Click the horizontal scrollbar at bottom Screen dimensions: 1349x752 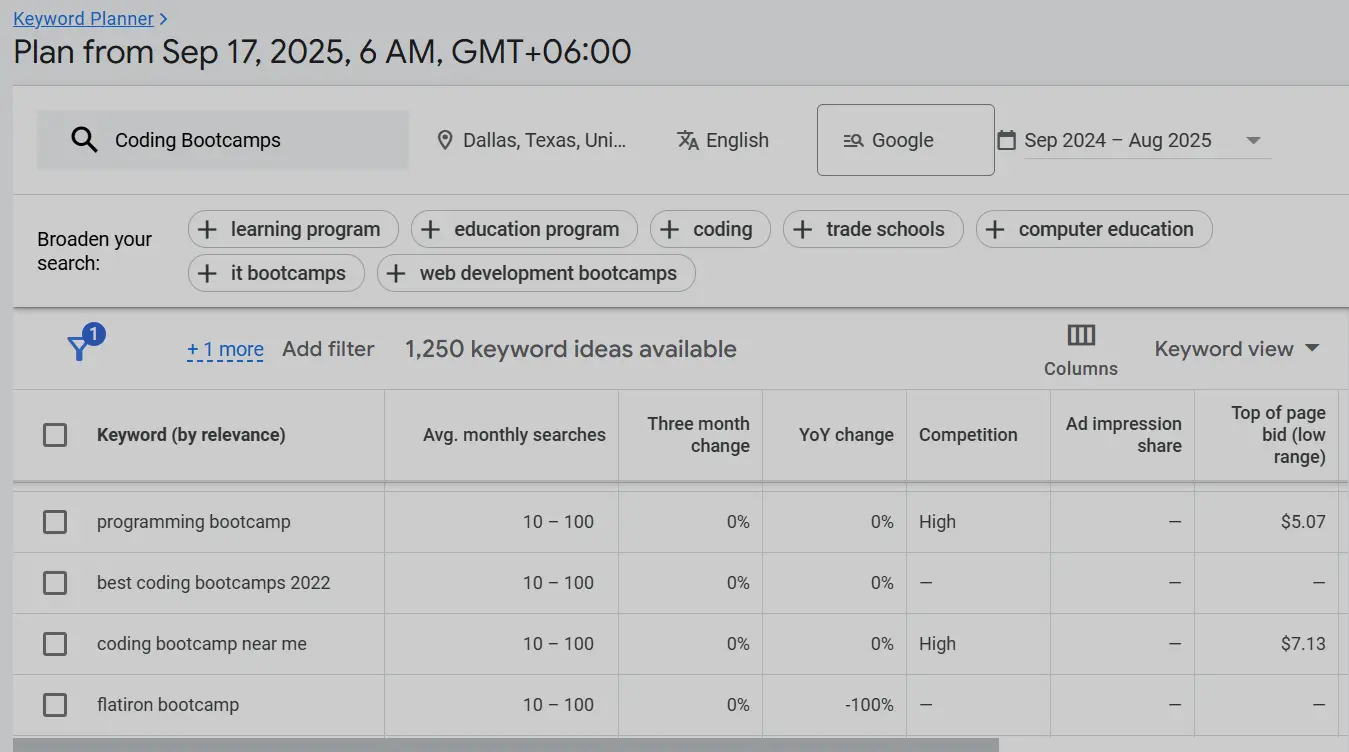[x=505, y=744]
